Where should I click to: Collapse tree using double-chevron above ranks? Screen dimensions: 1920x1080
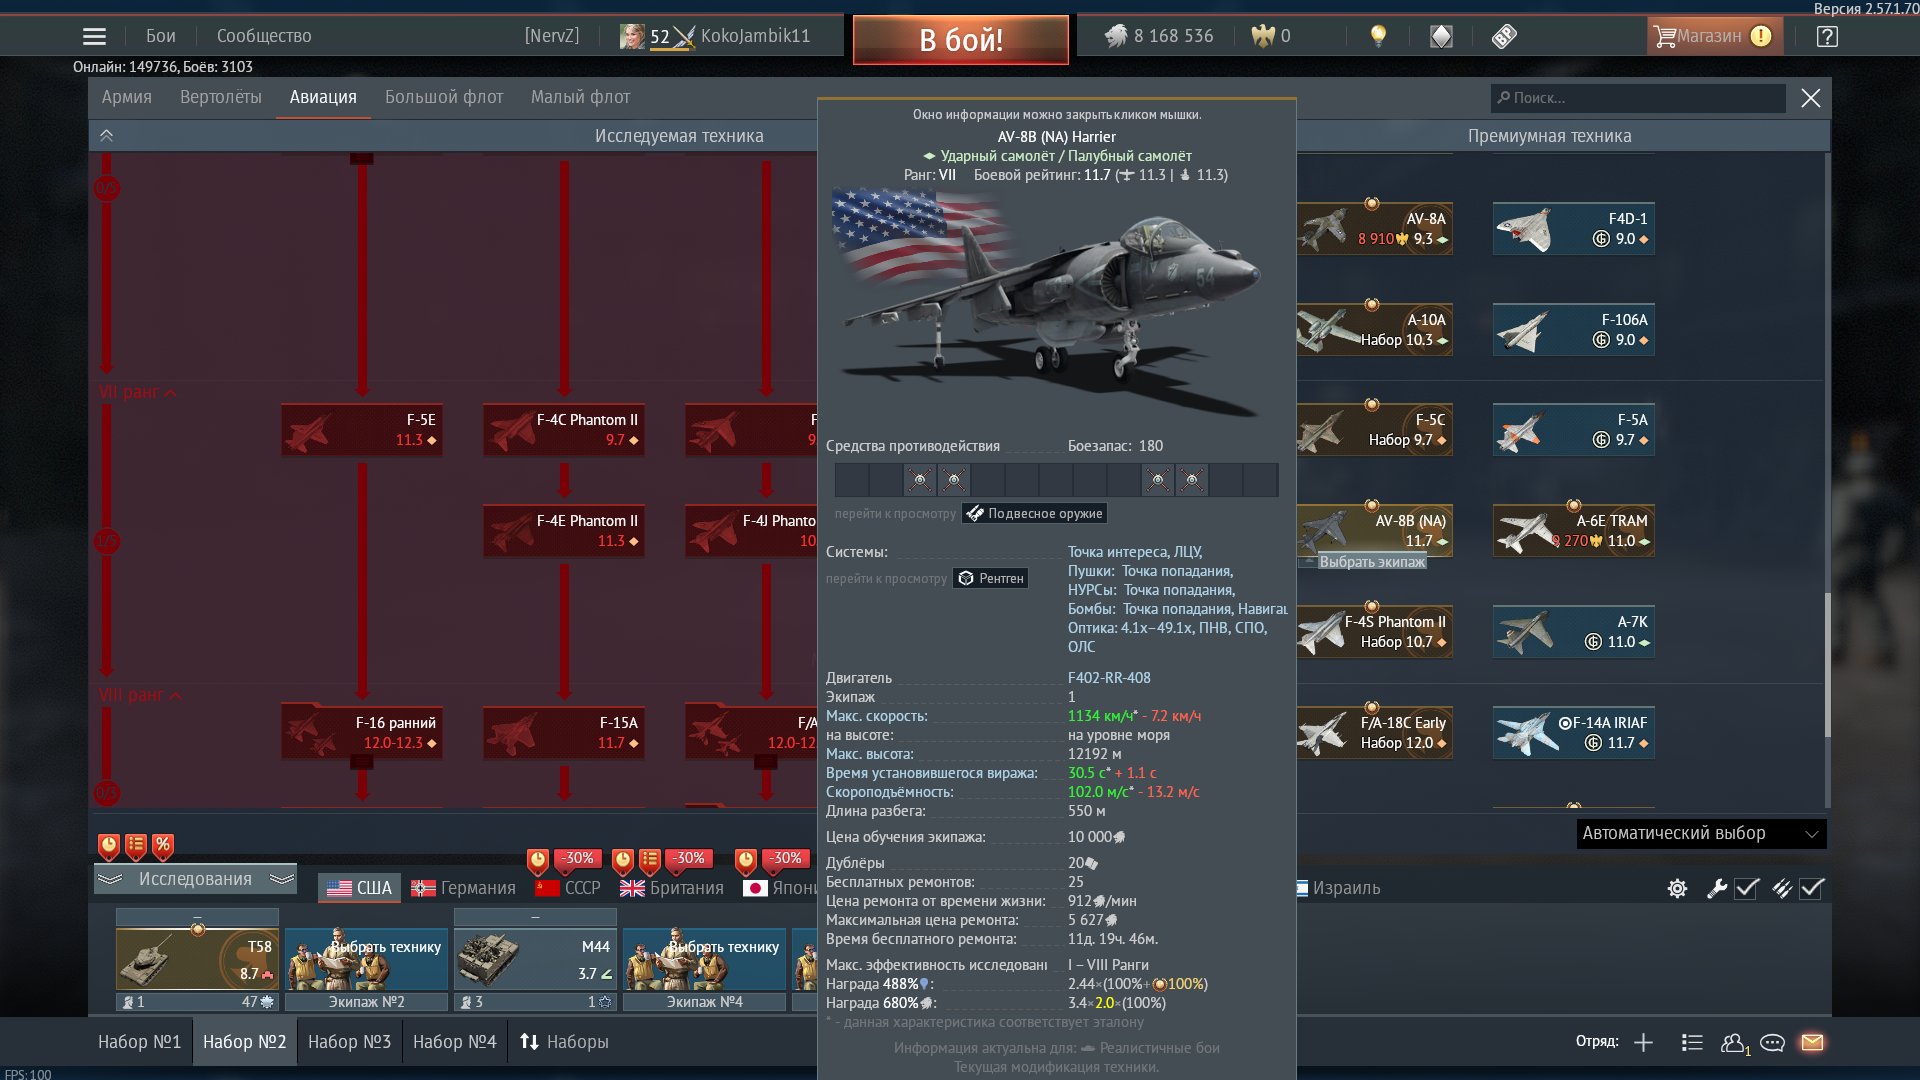pyautogui.click(x=106, y=136)
